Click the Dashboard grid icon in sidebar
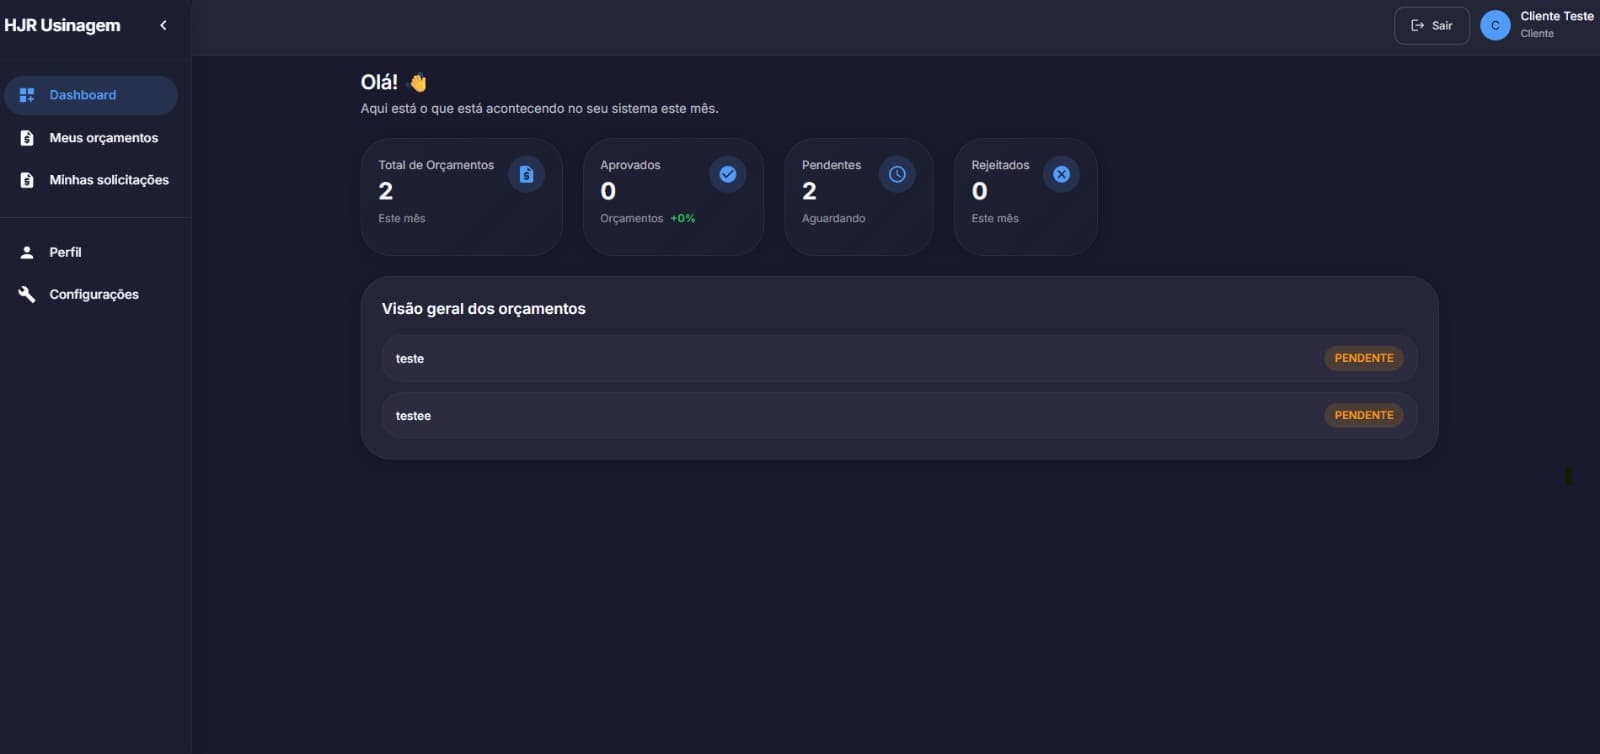This screenshot has height=754, width=1600. pyautogui.click(x=27, y=95)
